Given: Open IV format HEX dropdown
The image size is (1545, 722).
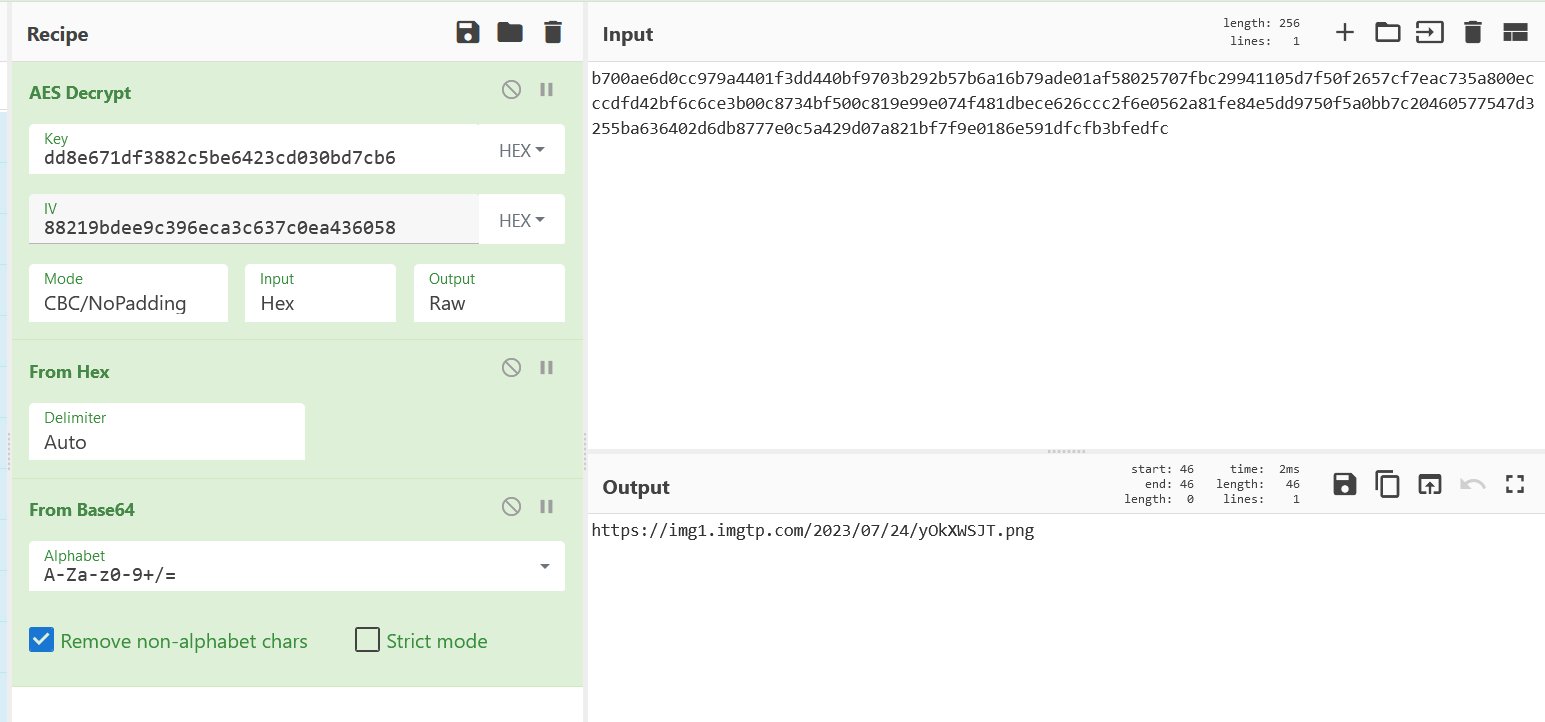Looking at the screenshot, I should 521,220.
